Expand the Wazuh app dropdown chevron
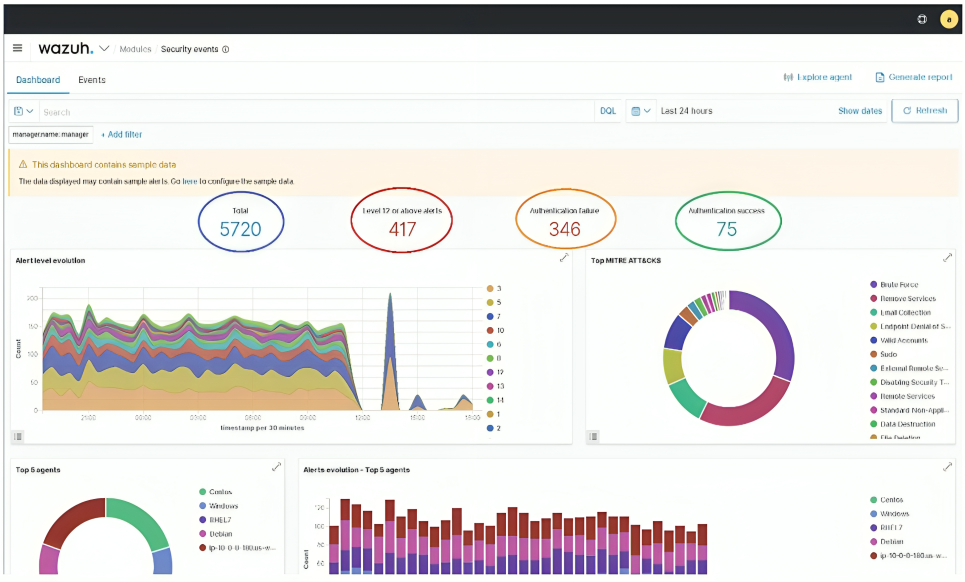The height and width of the screenshot is (582, 965). click(x=104, y=48)
